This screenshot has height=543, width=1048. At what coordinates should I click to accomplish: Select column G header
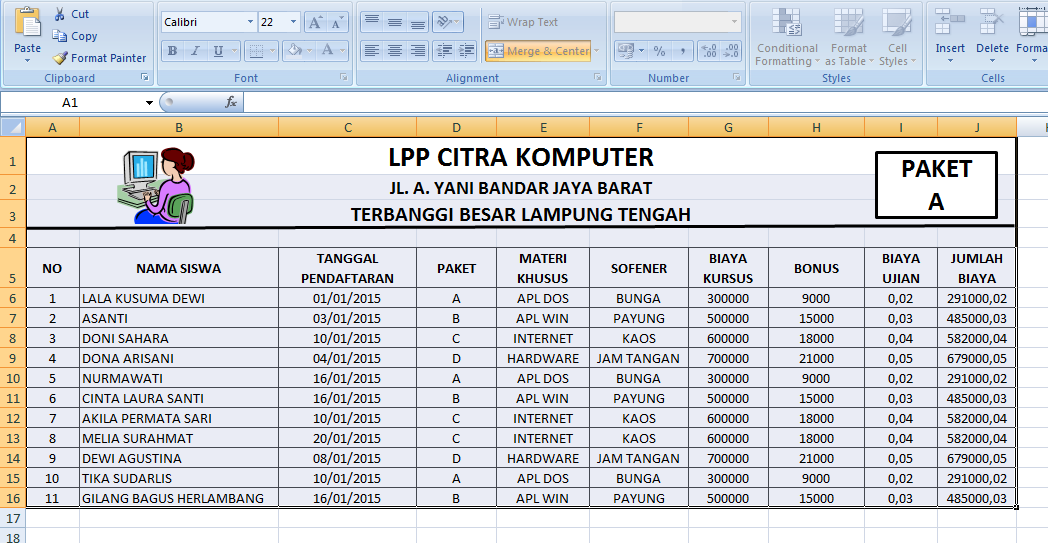coord(729,127)
